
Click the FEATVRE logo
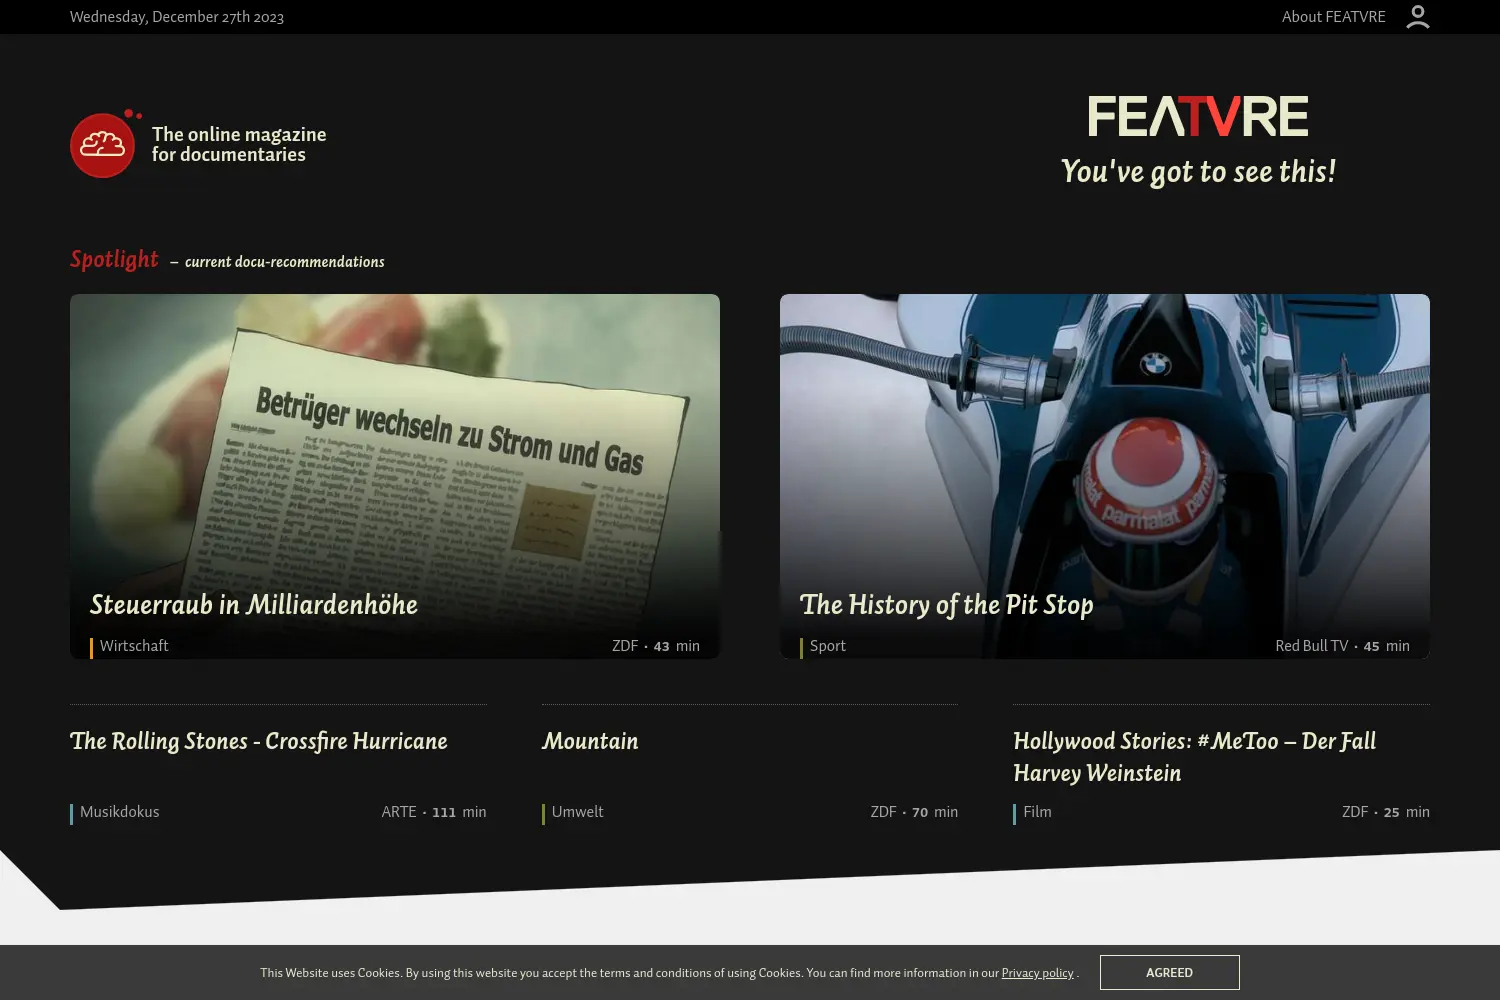pyautogui.click(x=1198, y=117)
